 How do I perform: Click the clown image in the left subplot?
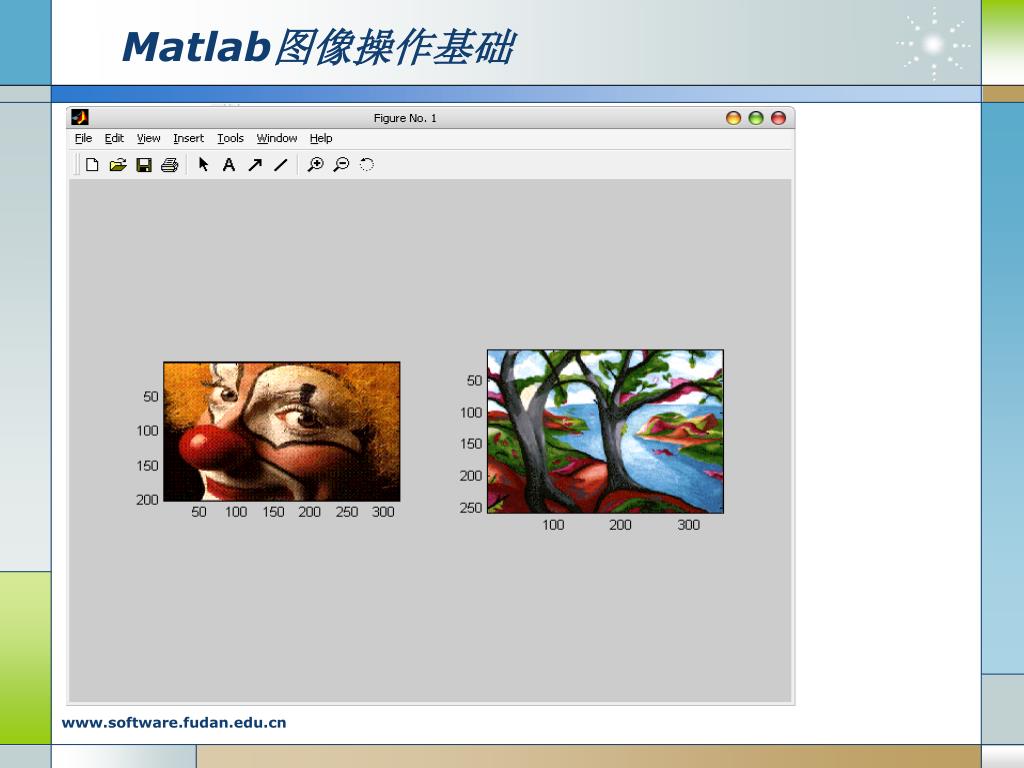pos(281,432)
